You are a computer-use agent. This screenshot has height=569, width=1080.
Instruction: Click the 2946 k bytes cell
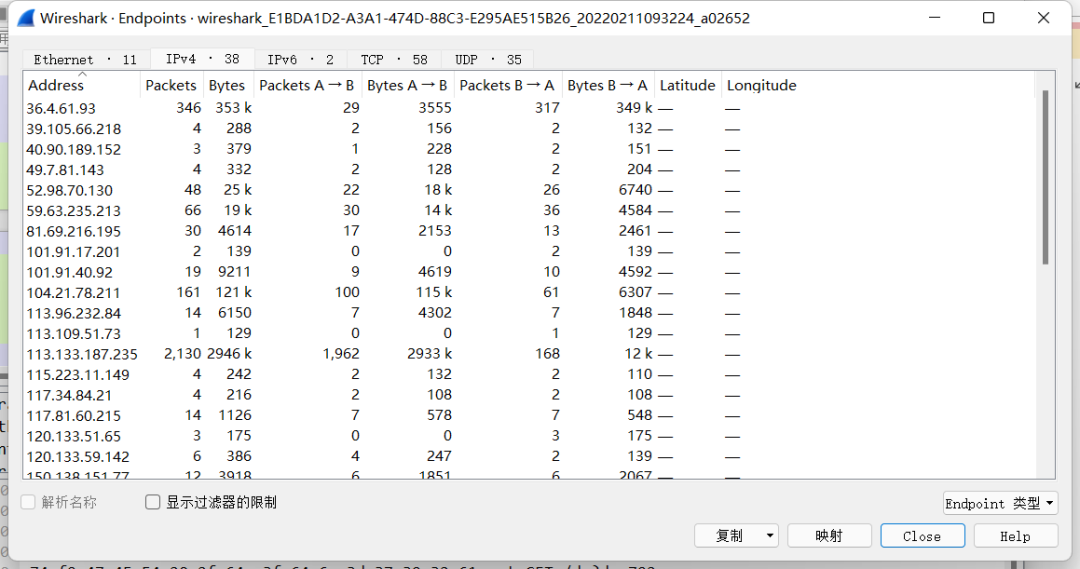coord(229,354)
